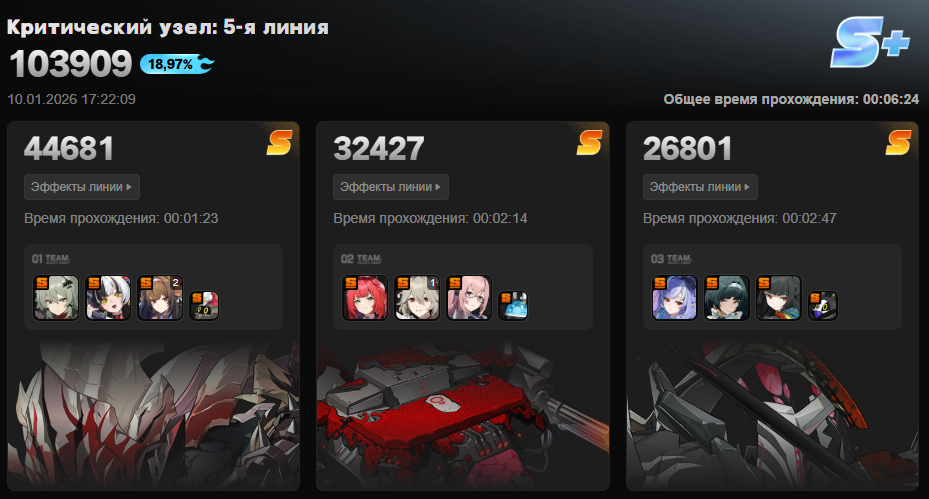
Task: Click the brown-haired agent with badge 2
Action: (x=160, y=298)
